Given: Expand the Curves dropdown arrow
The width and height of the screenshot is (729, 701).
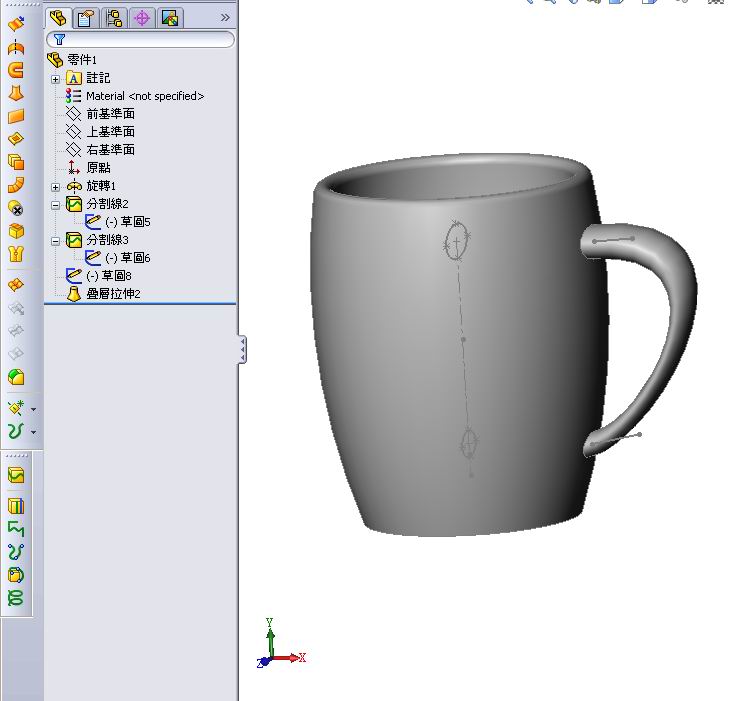Looking at the screenshot, I should pyautogui.click(x=33, y=432).
